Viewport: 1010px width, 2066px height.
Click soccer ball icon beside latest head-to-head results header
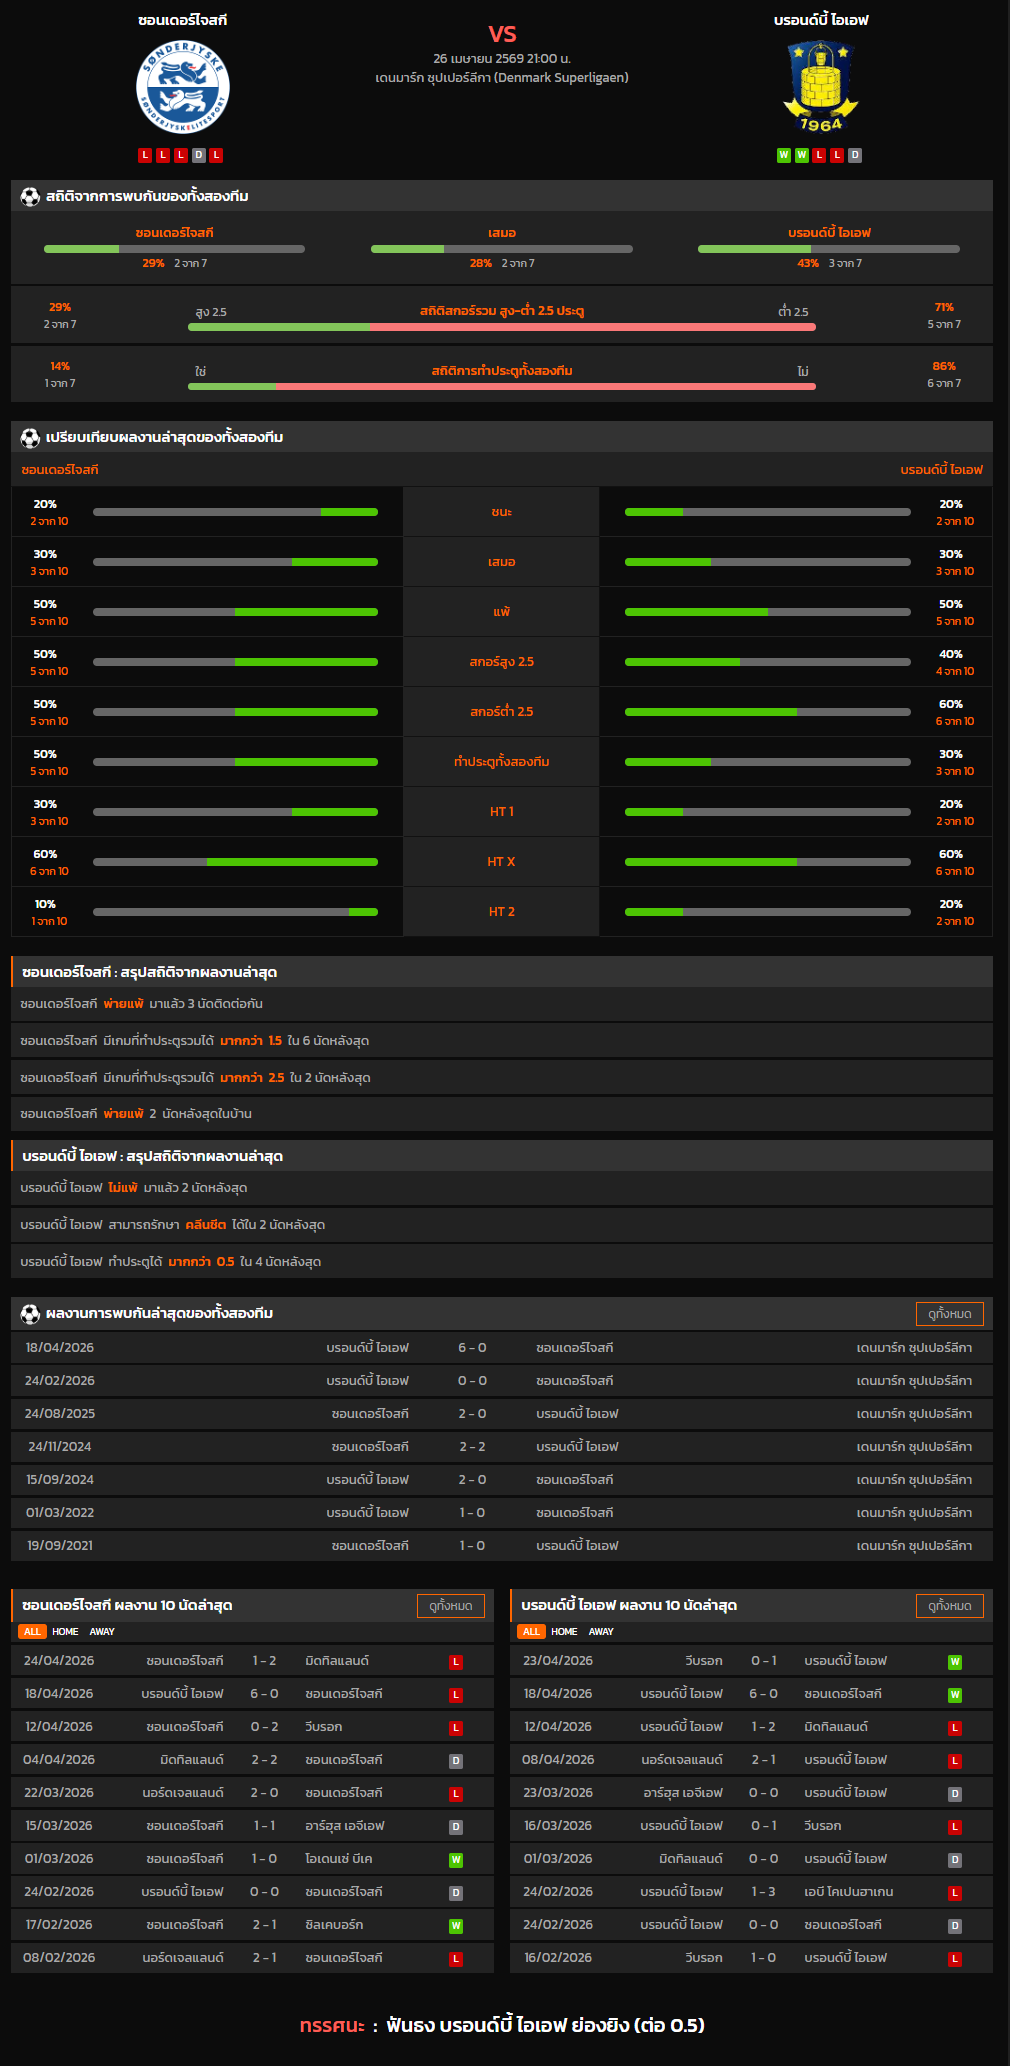(x=30, y=1314)
